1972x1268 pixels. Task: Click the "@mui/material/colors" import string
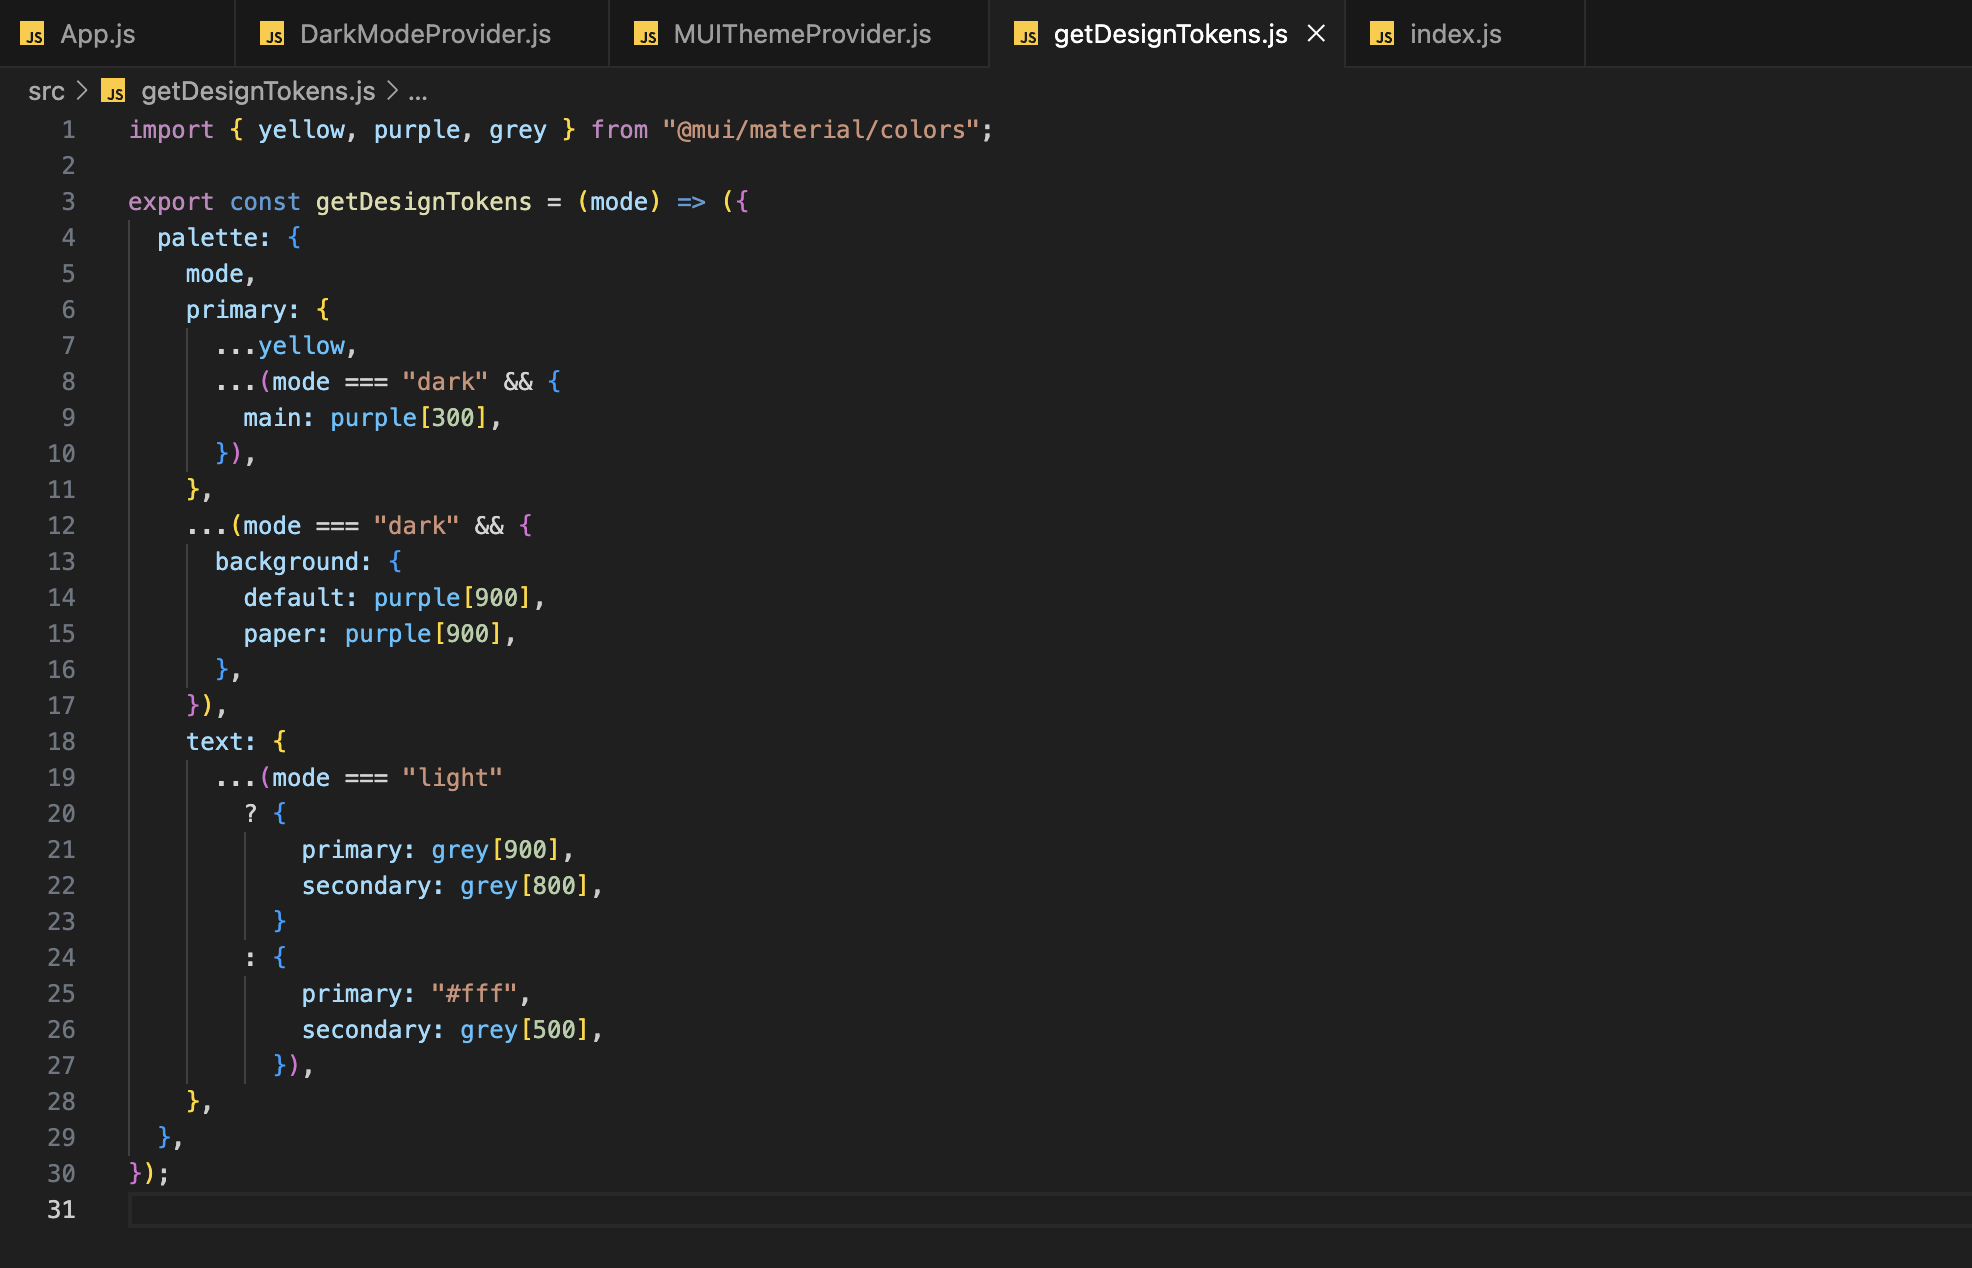pos(820,130)
